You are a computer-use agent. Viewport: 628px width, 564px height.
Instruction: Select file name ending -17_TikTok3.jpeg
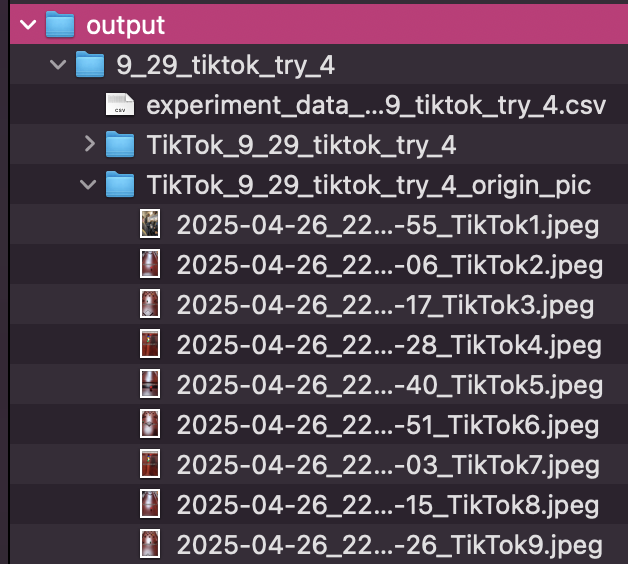385,306
